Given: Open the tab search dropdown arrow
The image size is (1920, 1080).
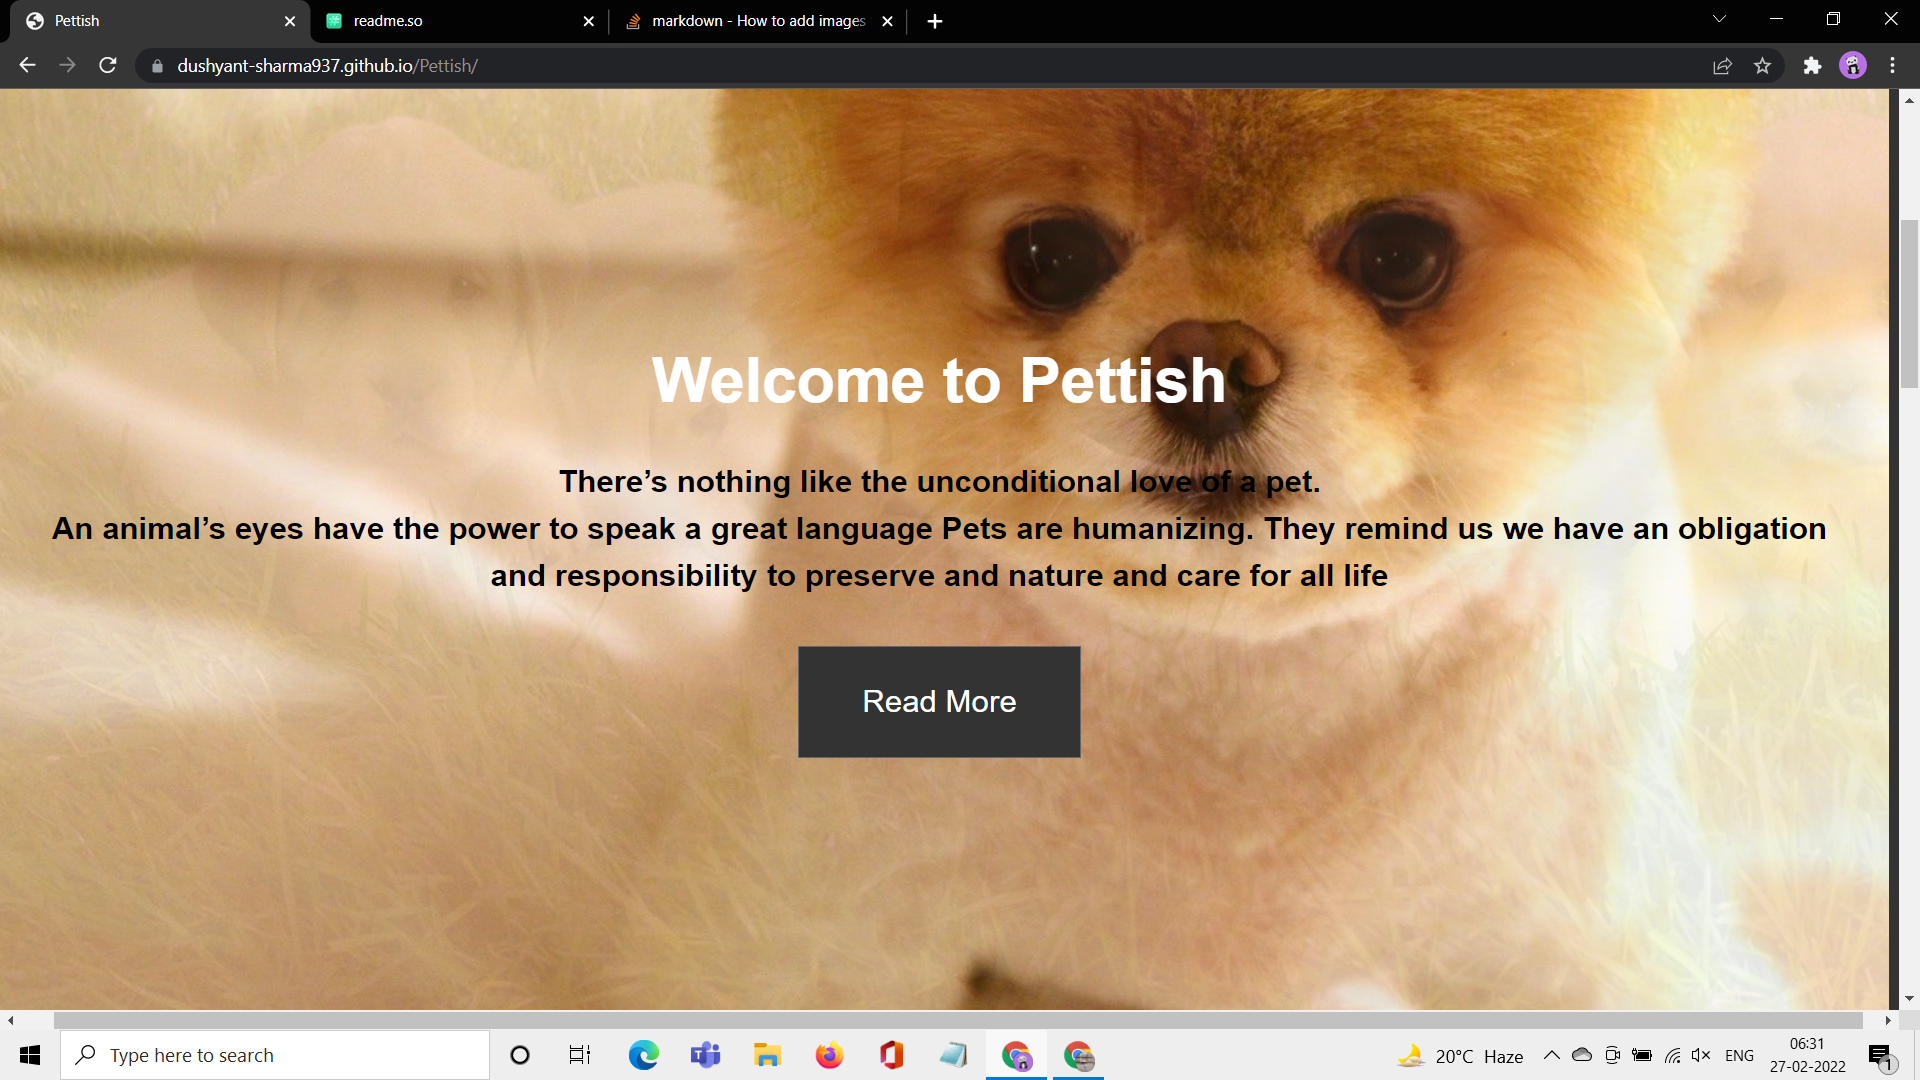Looking at the screenshot, I should 1718,19.
